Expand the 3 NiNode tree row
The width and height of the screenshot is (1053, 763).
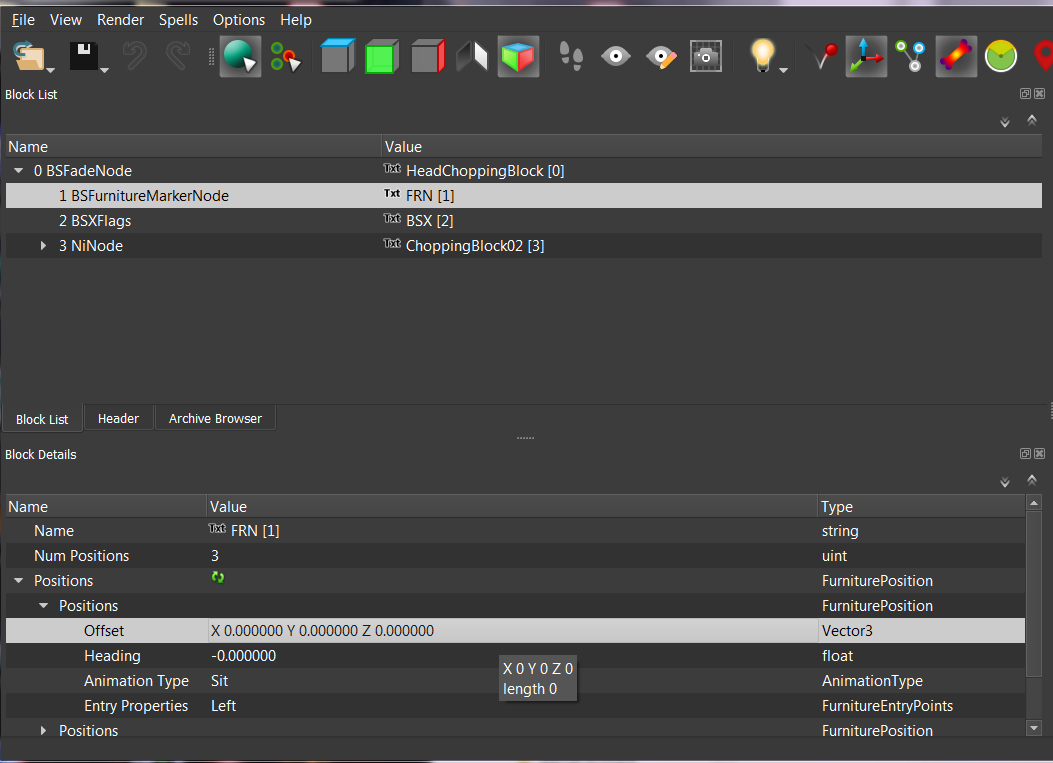(44, 246)
